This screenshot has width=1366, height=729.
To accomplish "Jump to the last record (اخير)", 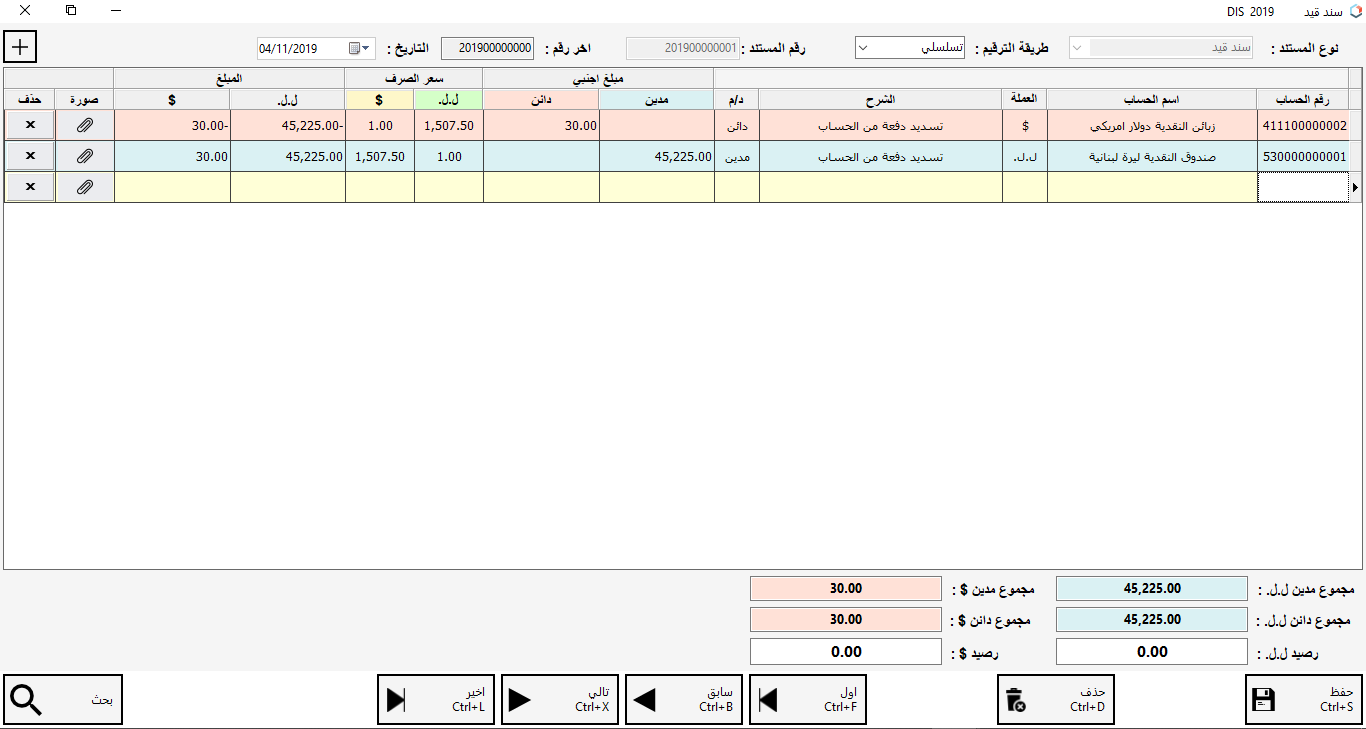I will tap(436, 700).
